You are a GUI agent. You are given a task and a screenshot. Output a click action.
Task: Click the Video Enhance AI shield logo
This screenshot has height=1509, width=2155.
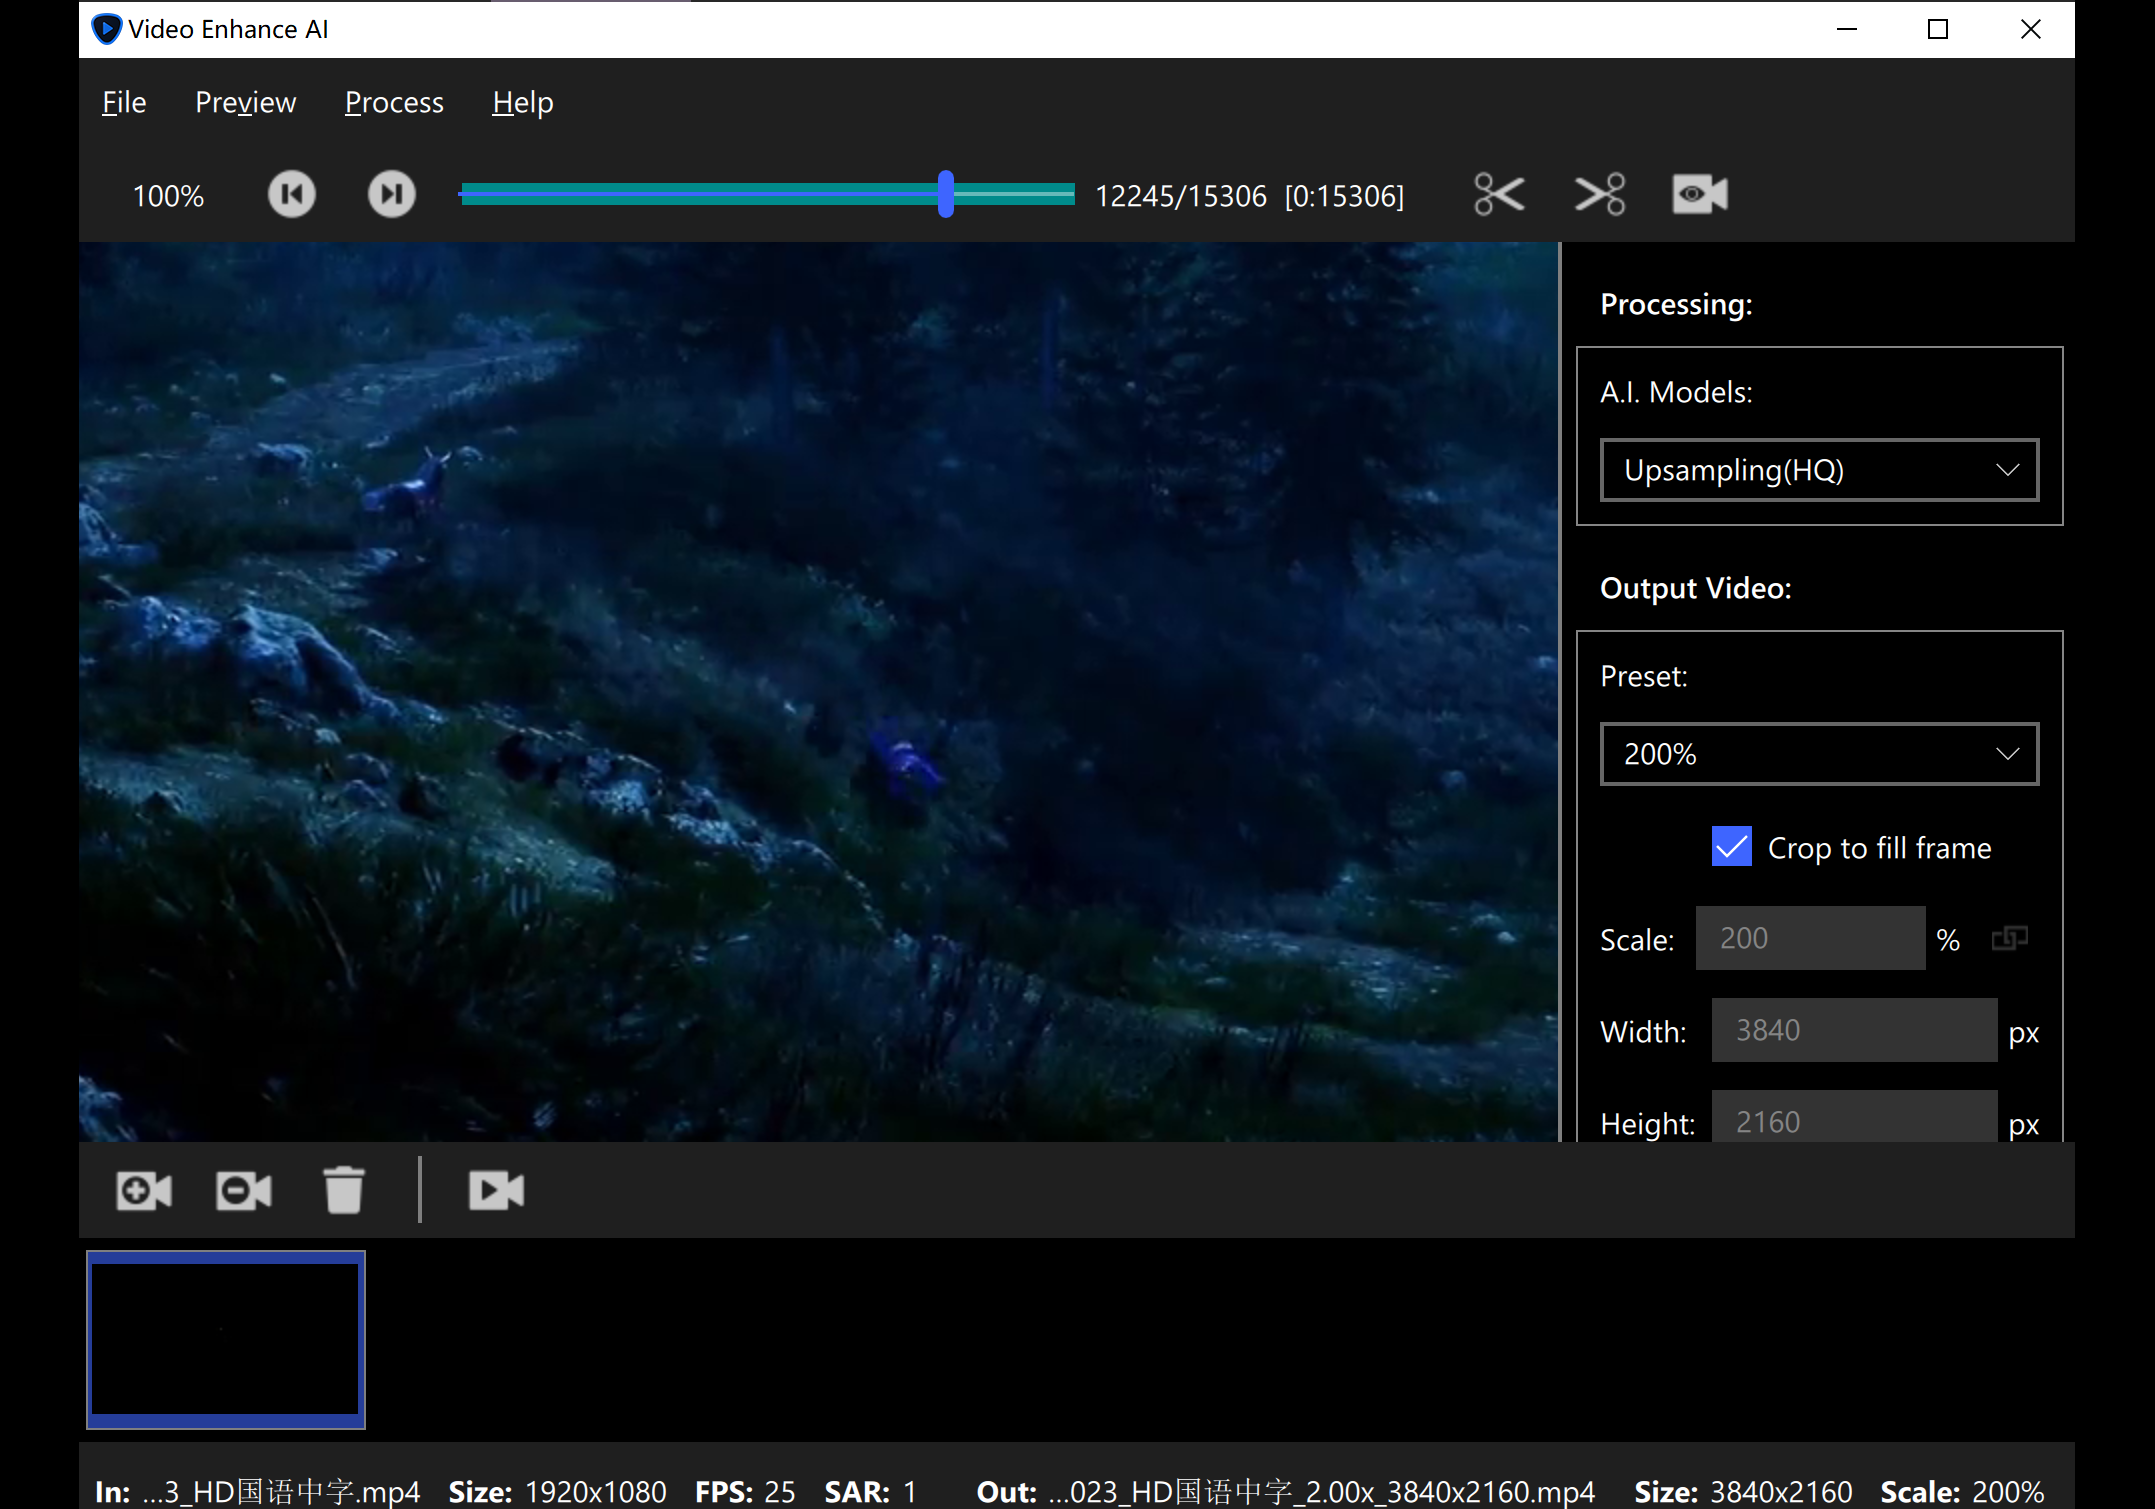[106, 29]
